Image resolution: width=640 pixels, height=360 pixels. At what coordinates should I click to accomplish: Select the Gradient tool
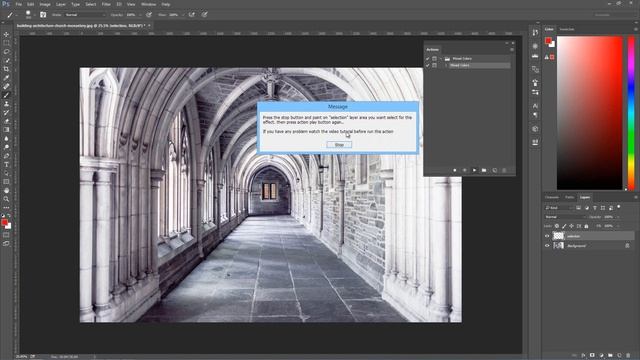(x=6, y=130)
